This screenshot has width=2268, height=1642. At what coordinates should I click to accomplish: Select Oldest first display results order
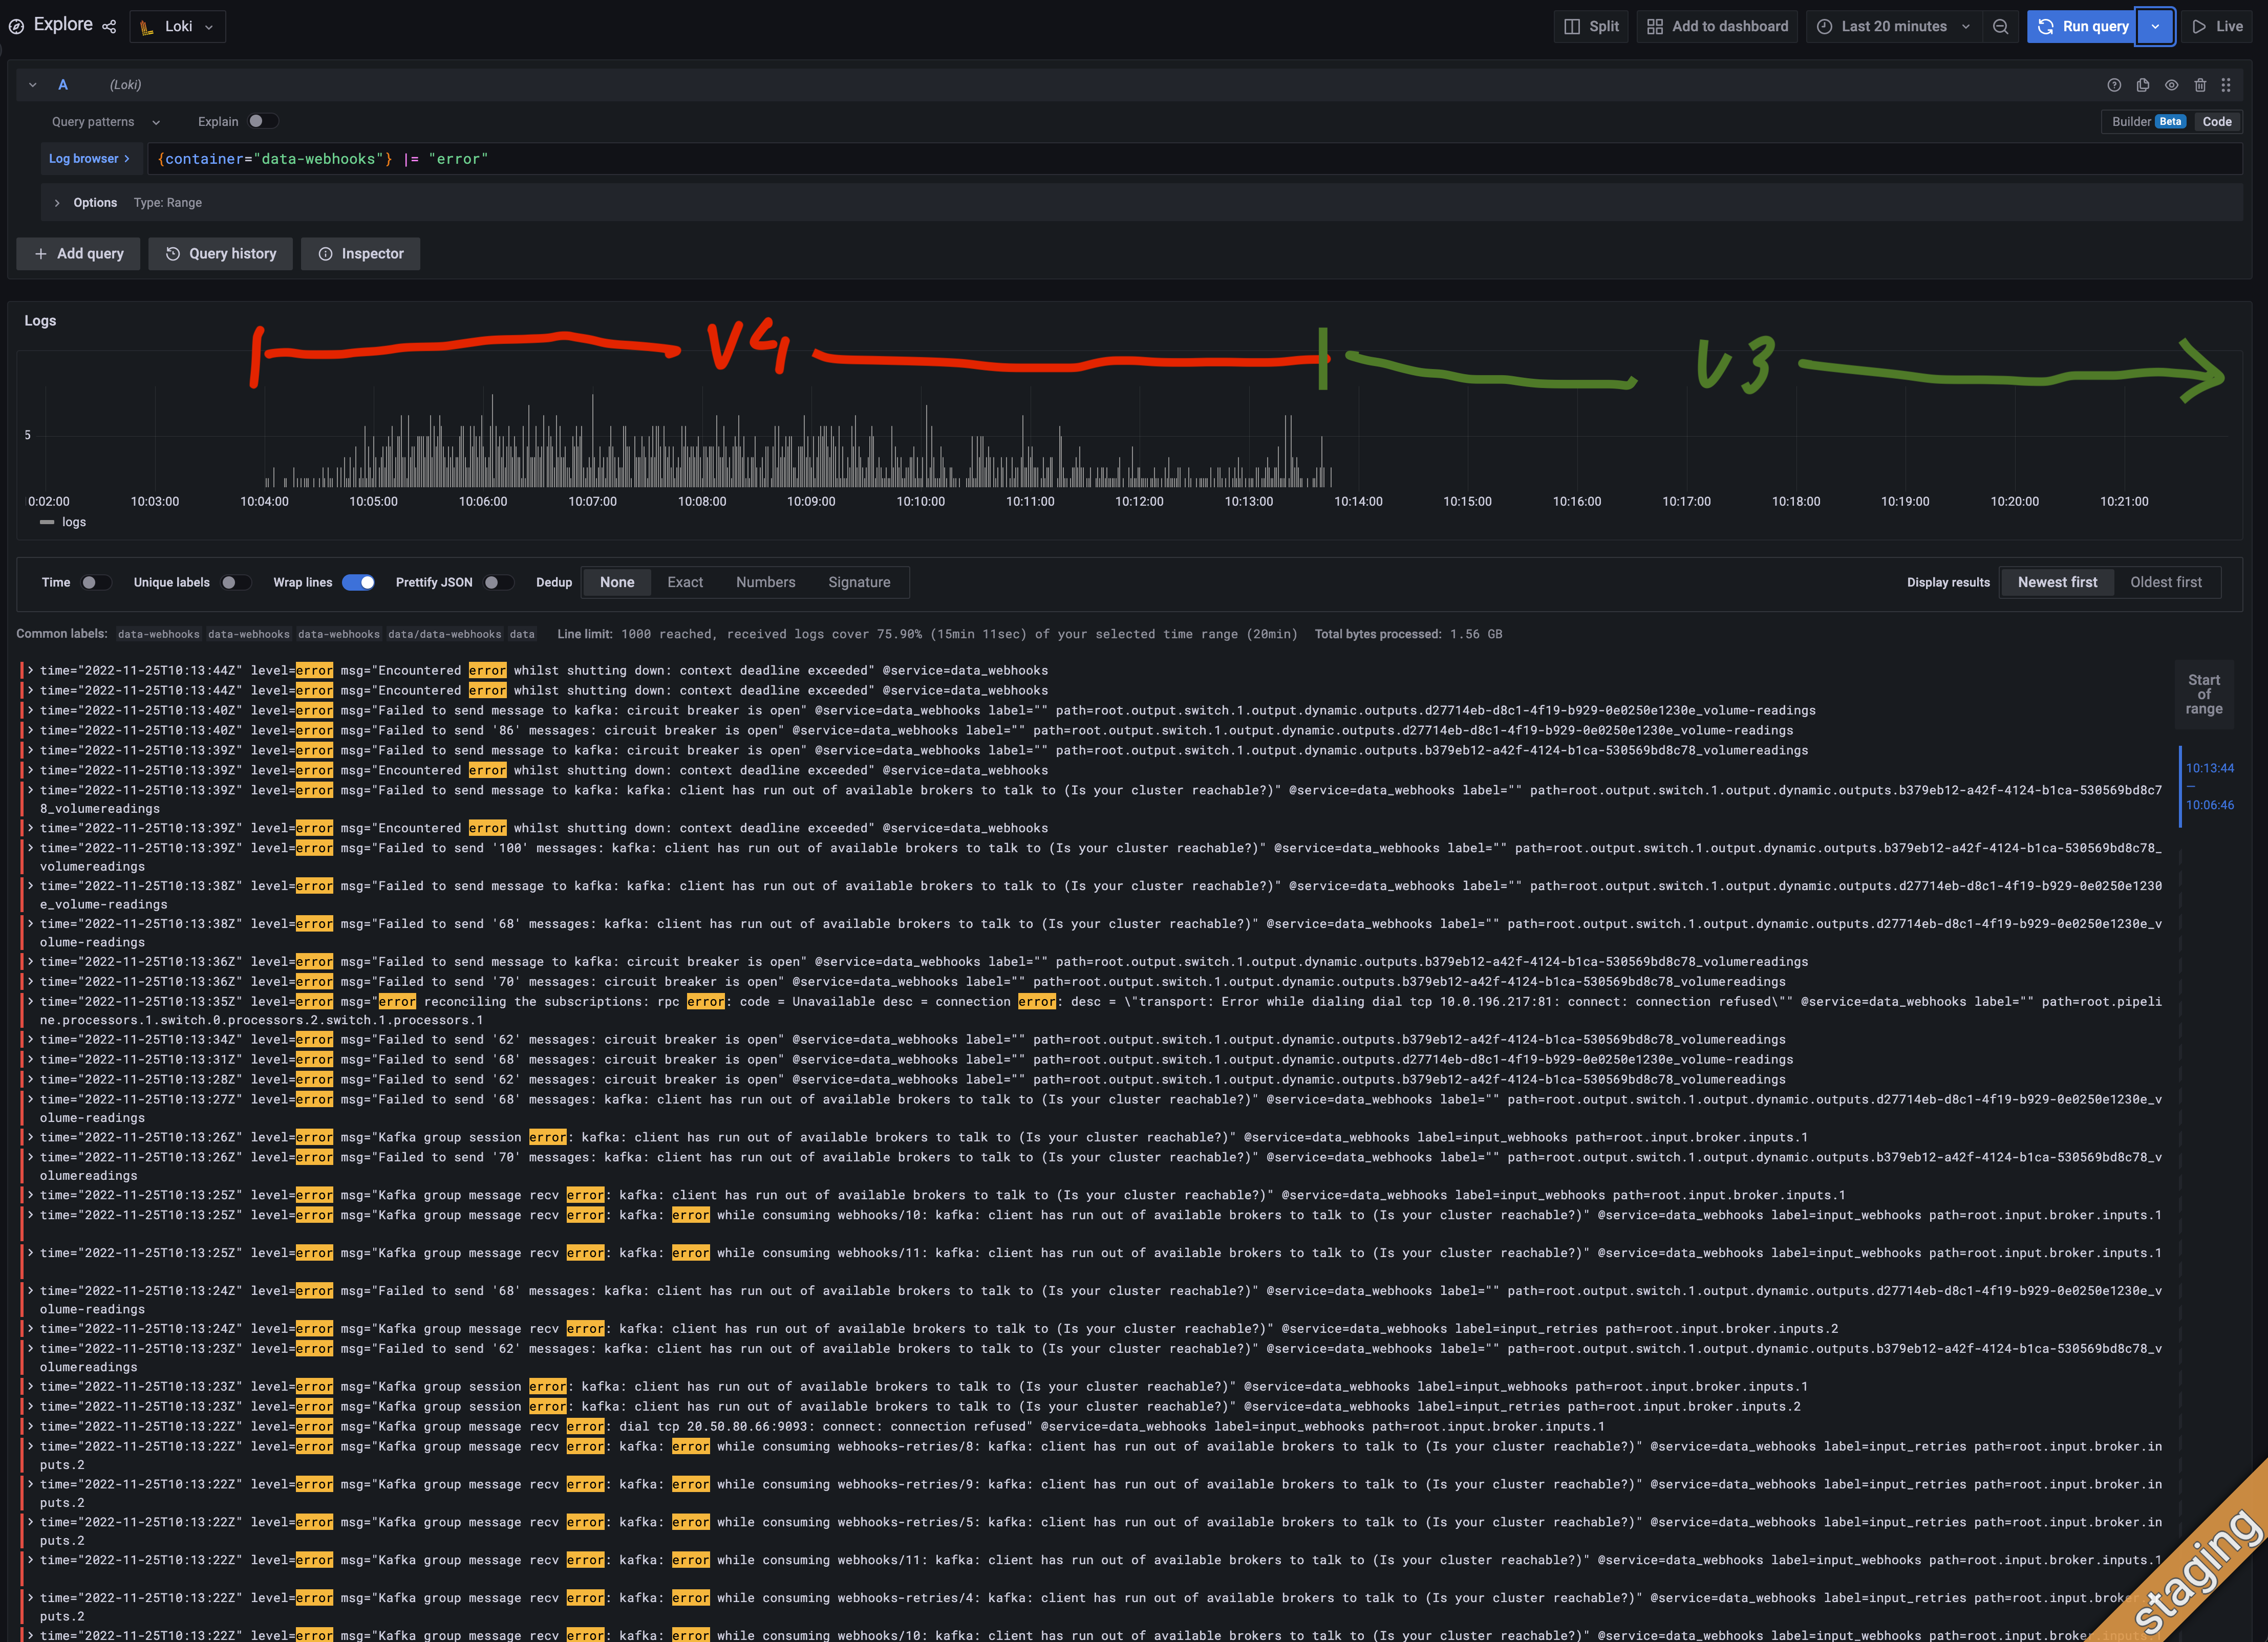point(2166,582)
